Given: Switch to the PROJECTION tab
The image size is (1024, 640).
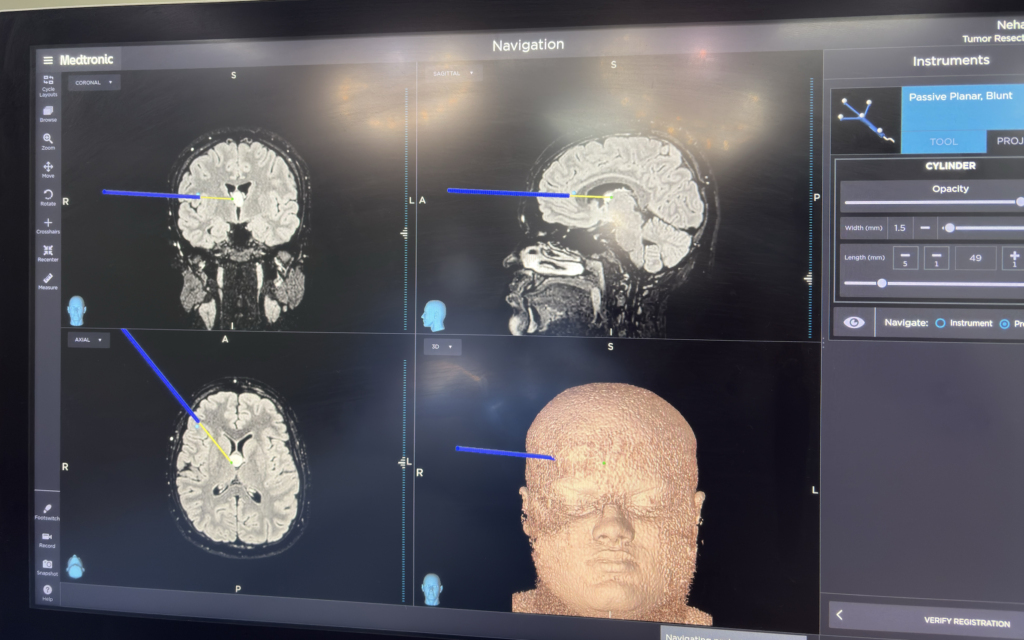Looking at the screenshot, I should coord(1008,142).
